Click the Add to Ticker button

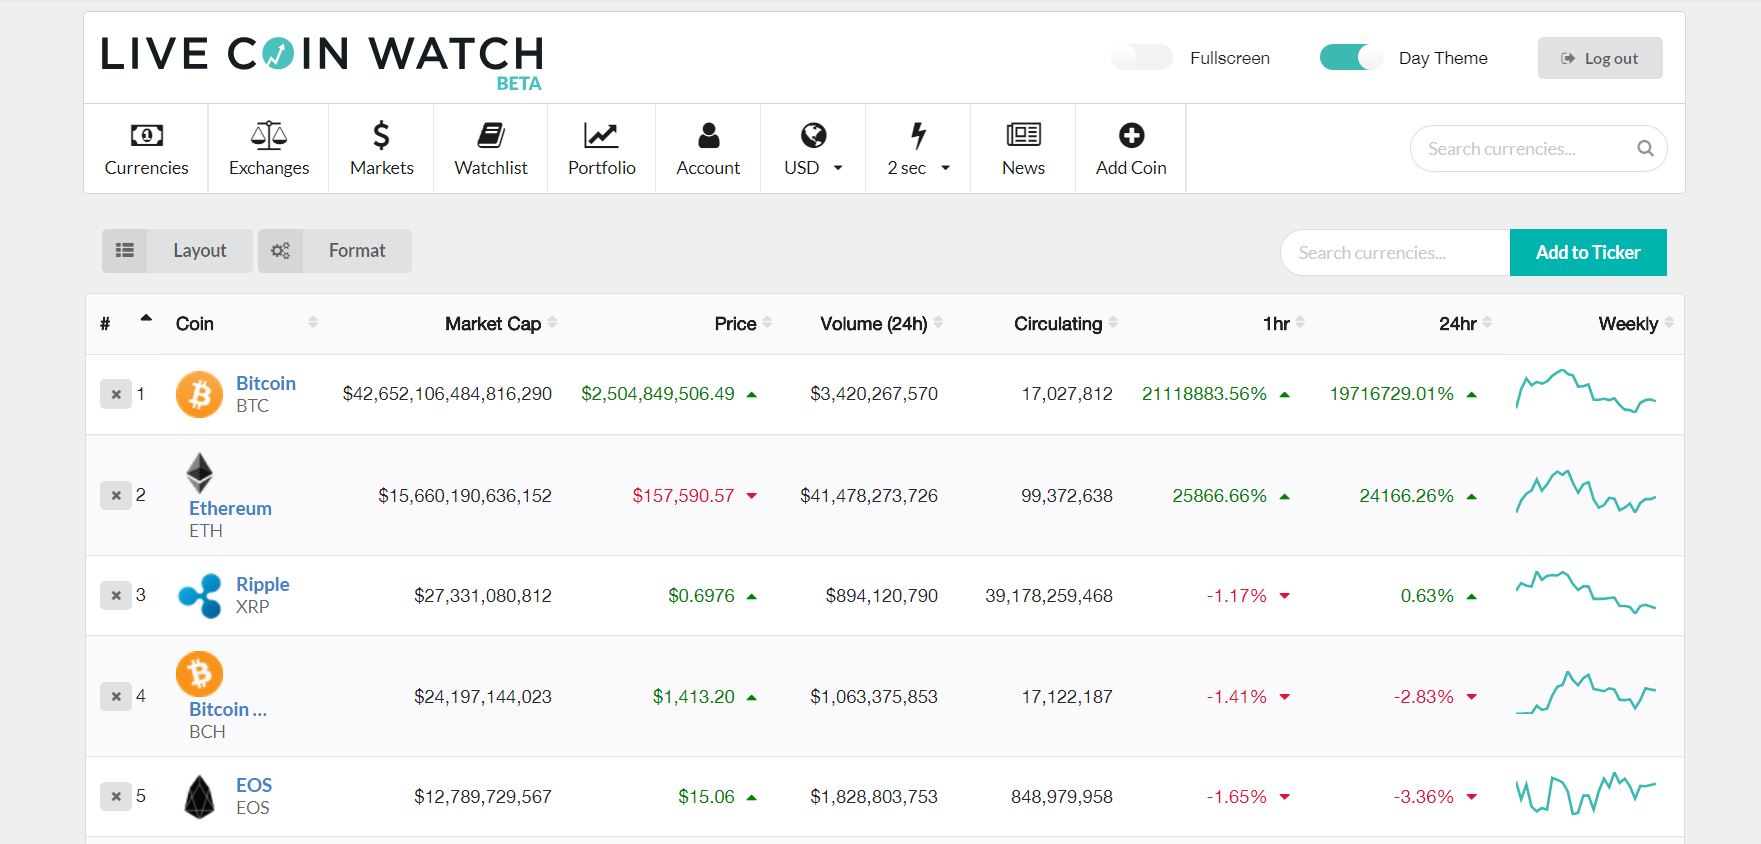pos(1588,252)
